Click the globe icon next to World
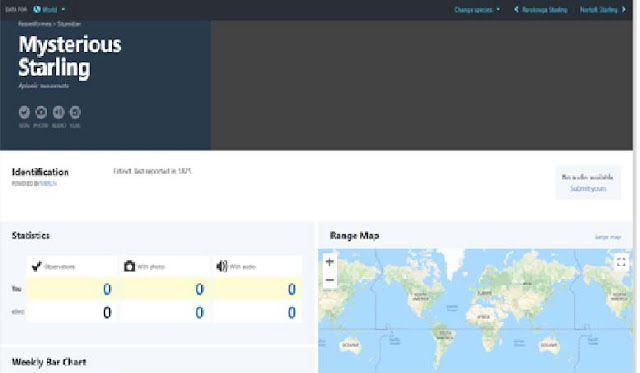 click(37, 9)
